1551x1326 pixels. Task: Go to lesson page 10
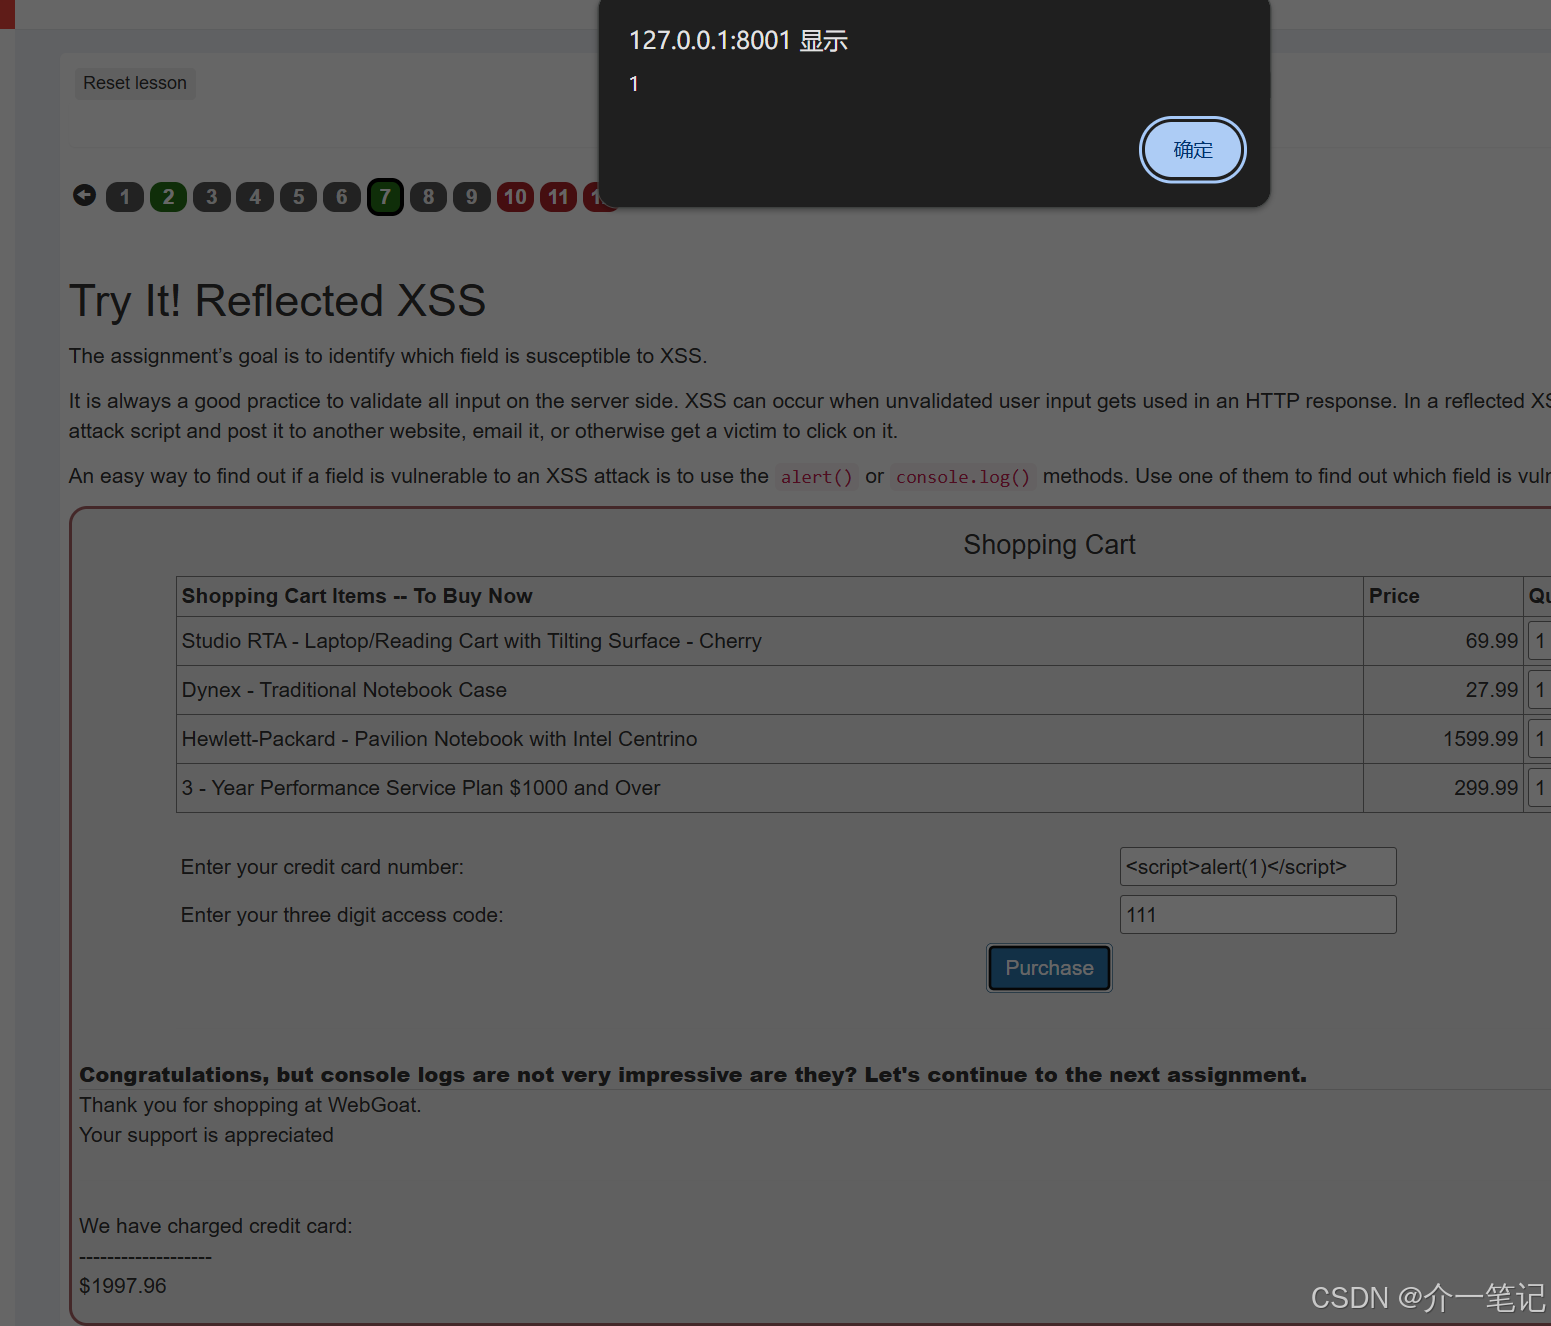[x=515, y=197]
